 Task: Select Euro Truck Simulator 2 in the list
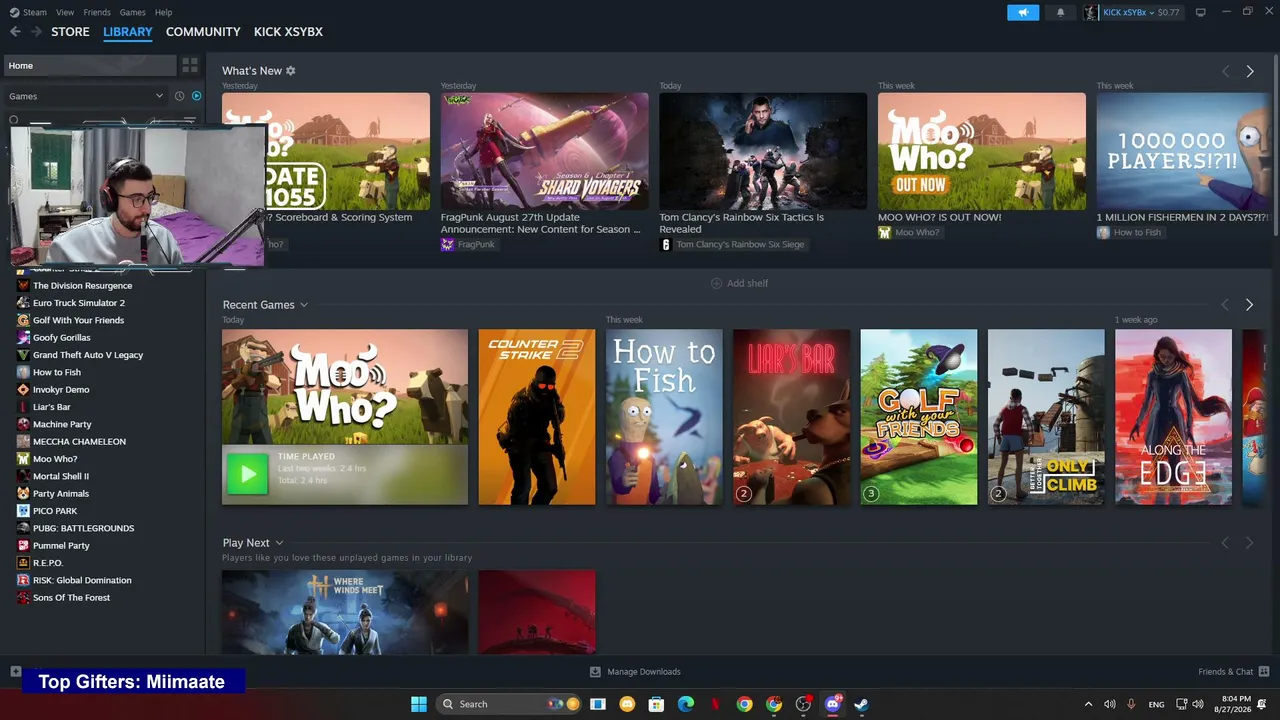pyautogui.click(x=79, y=303)
